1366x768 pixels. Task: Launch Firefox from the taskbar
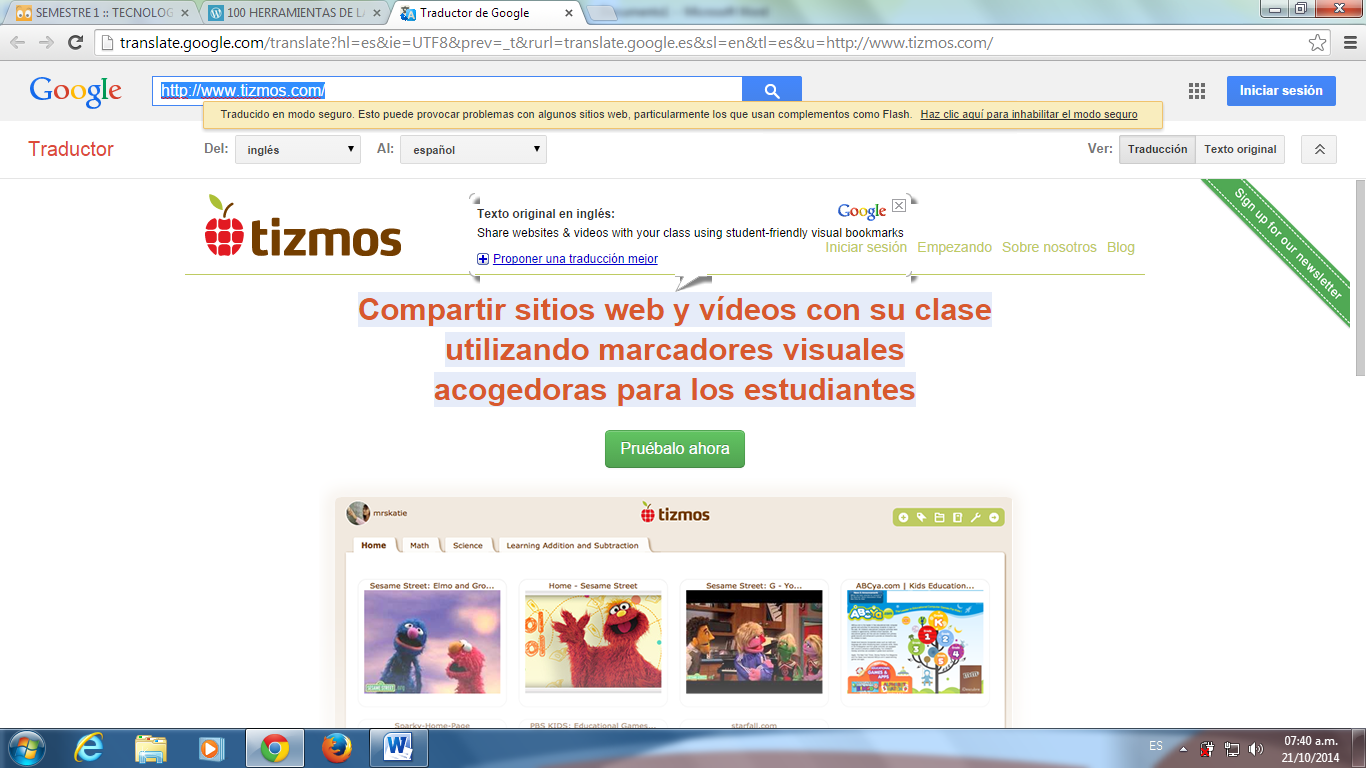click(338, 747)
